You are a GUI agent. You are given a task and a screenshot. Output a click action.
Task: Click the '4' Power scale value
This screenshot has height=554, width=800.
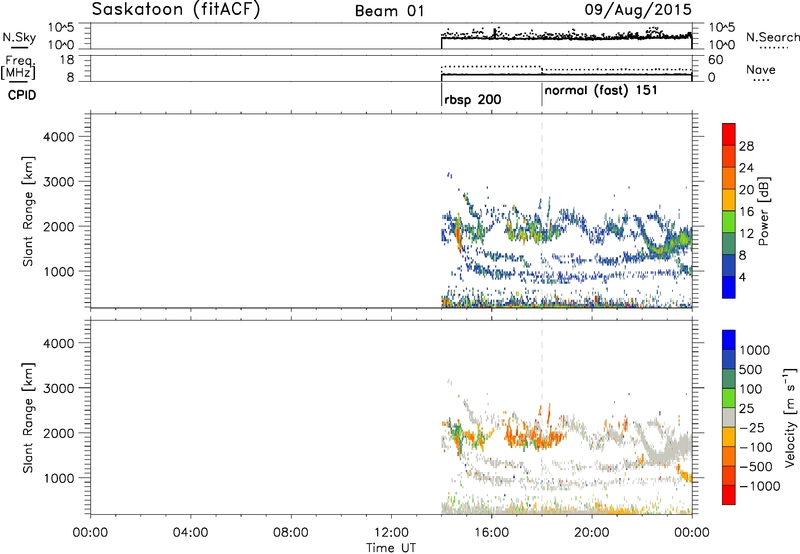tap(743, 277)
